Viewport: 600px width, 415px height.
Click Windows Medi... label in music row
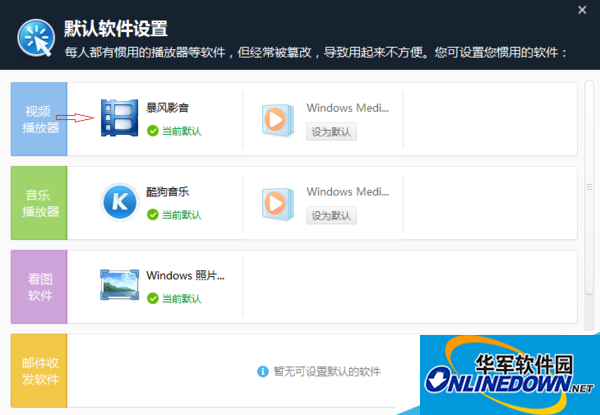[x=347, y=192]
